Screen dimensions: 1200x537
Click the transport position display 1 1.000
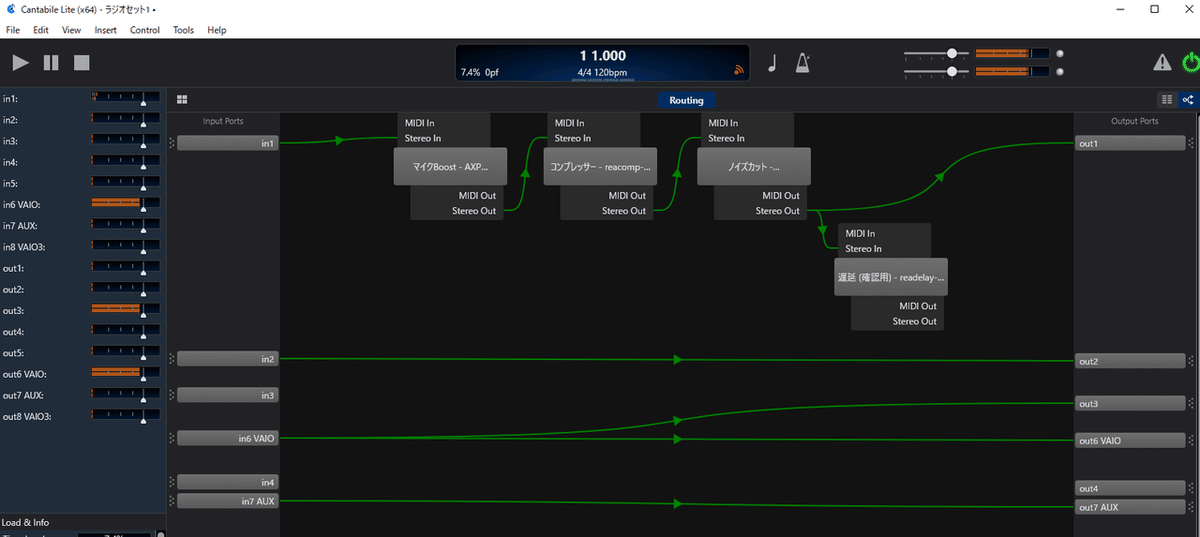point(603,57)
